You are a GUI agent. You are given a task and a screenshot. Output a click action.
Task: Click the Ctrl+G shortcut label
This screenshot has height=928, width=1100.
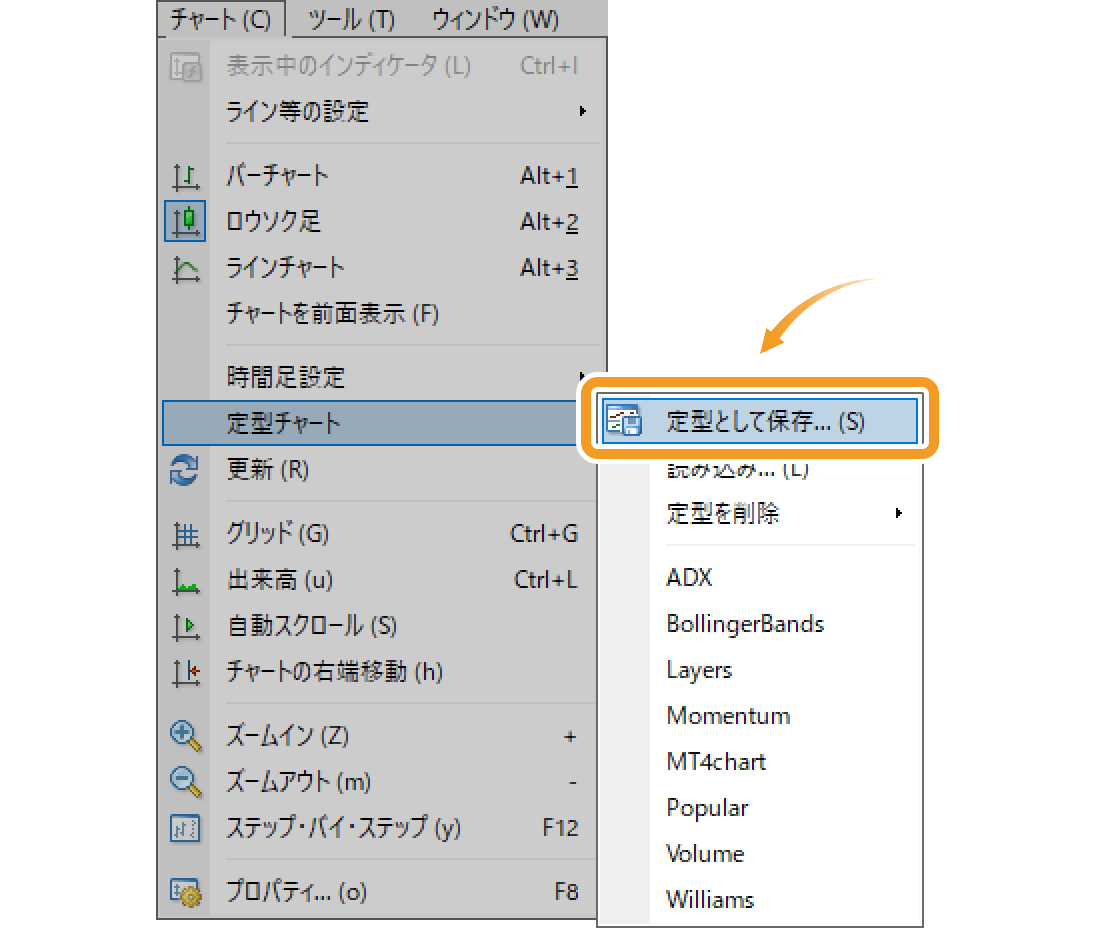[x=544, y=534]
